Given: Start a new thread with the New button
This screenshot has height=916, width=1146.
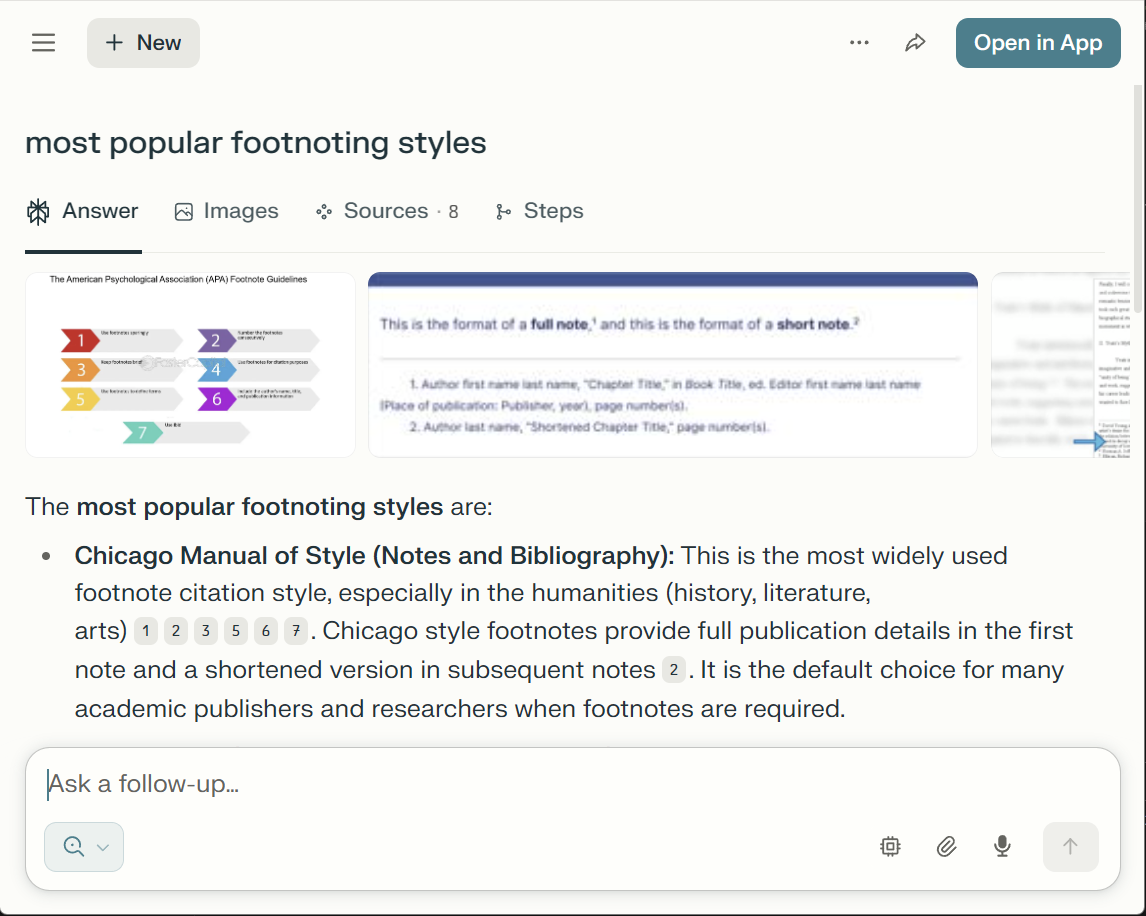Looking at the screenshot, I should [x=143, y=42].
